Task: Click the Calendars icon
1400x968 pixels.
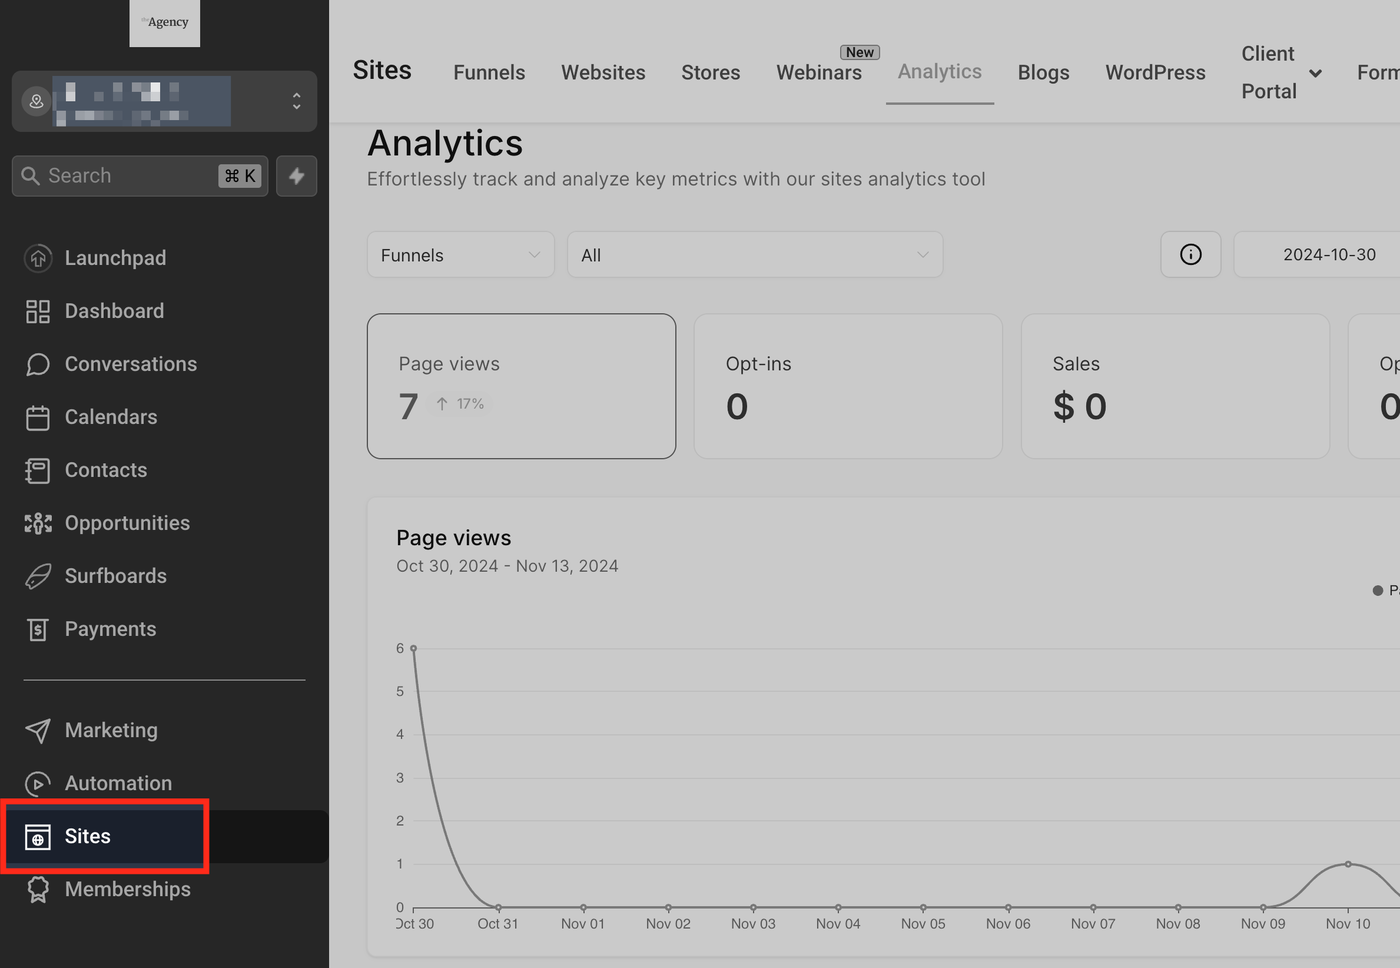Action: click(x=38, y=417)
